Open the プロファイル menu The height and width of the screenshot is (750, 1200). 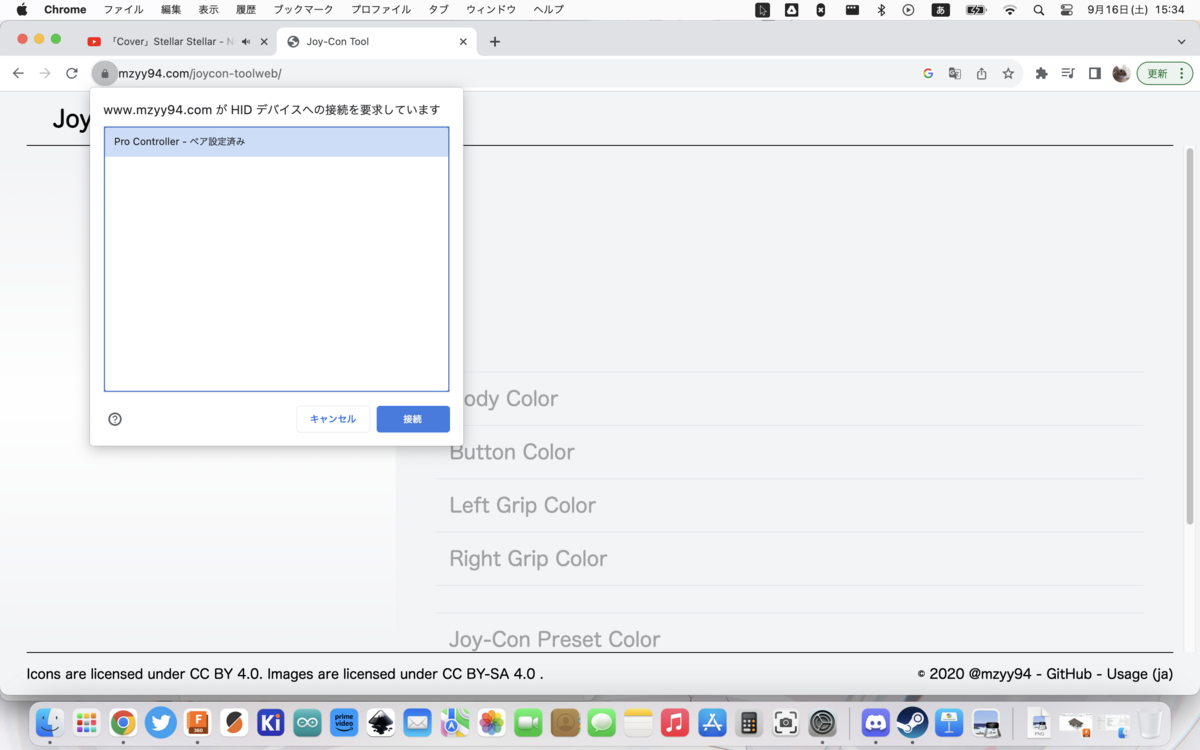[x=380, y=10]
